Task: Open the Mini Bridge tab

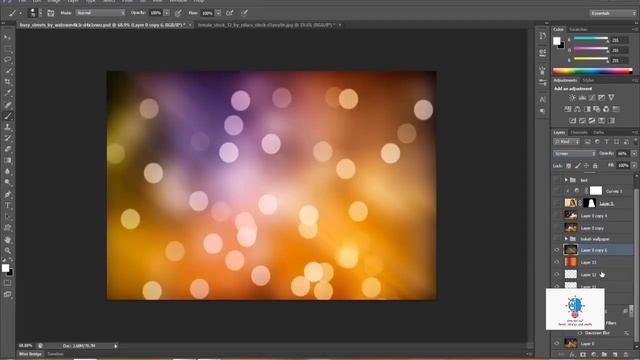Action: pos(30,354)
